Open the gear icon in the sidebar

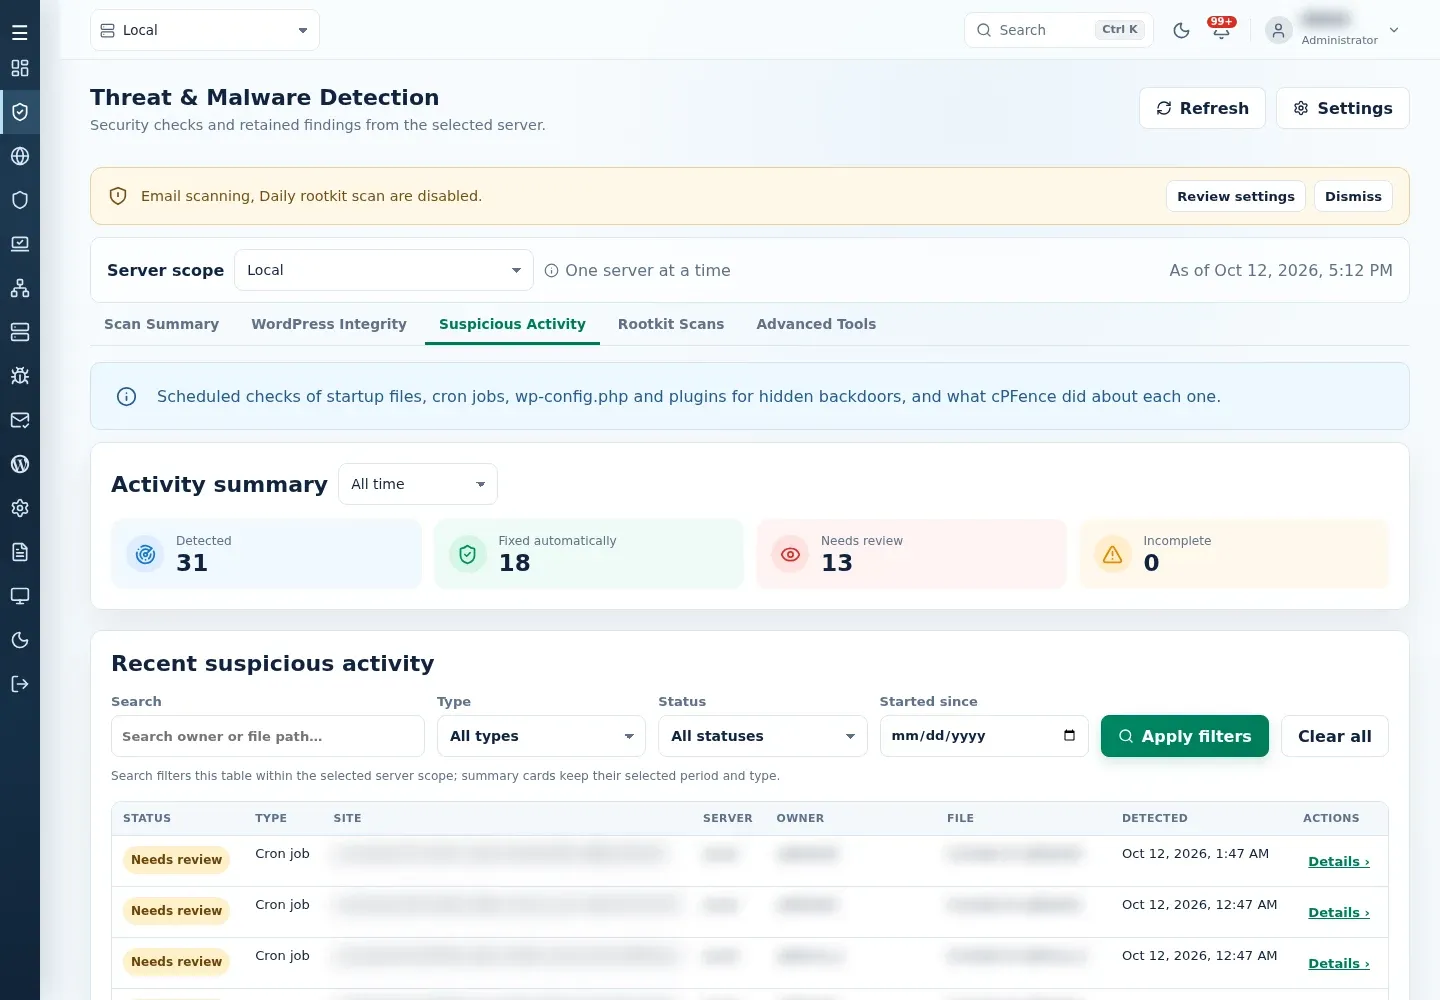20,508
